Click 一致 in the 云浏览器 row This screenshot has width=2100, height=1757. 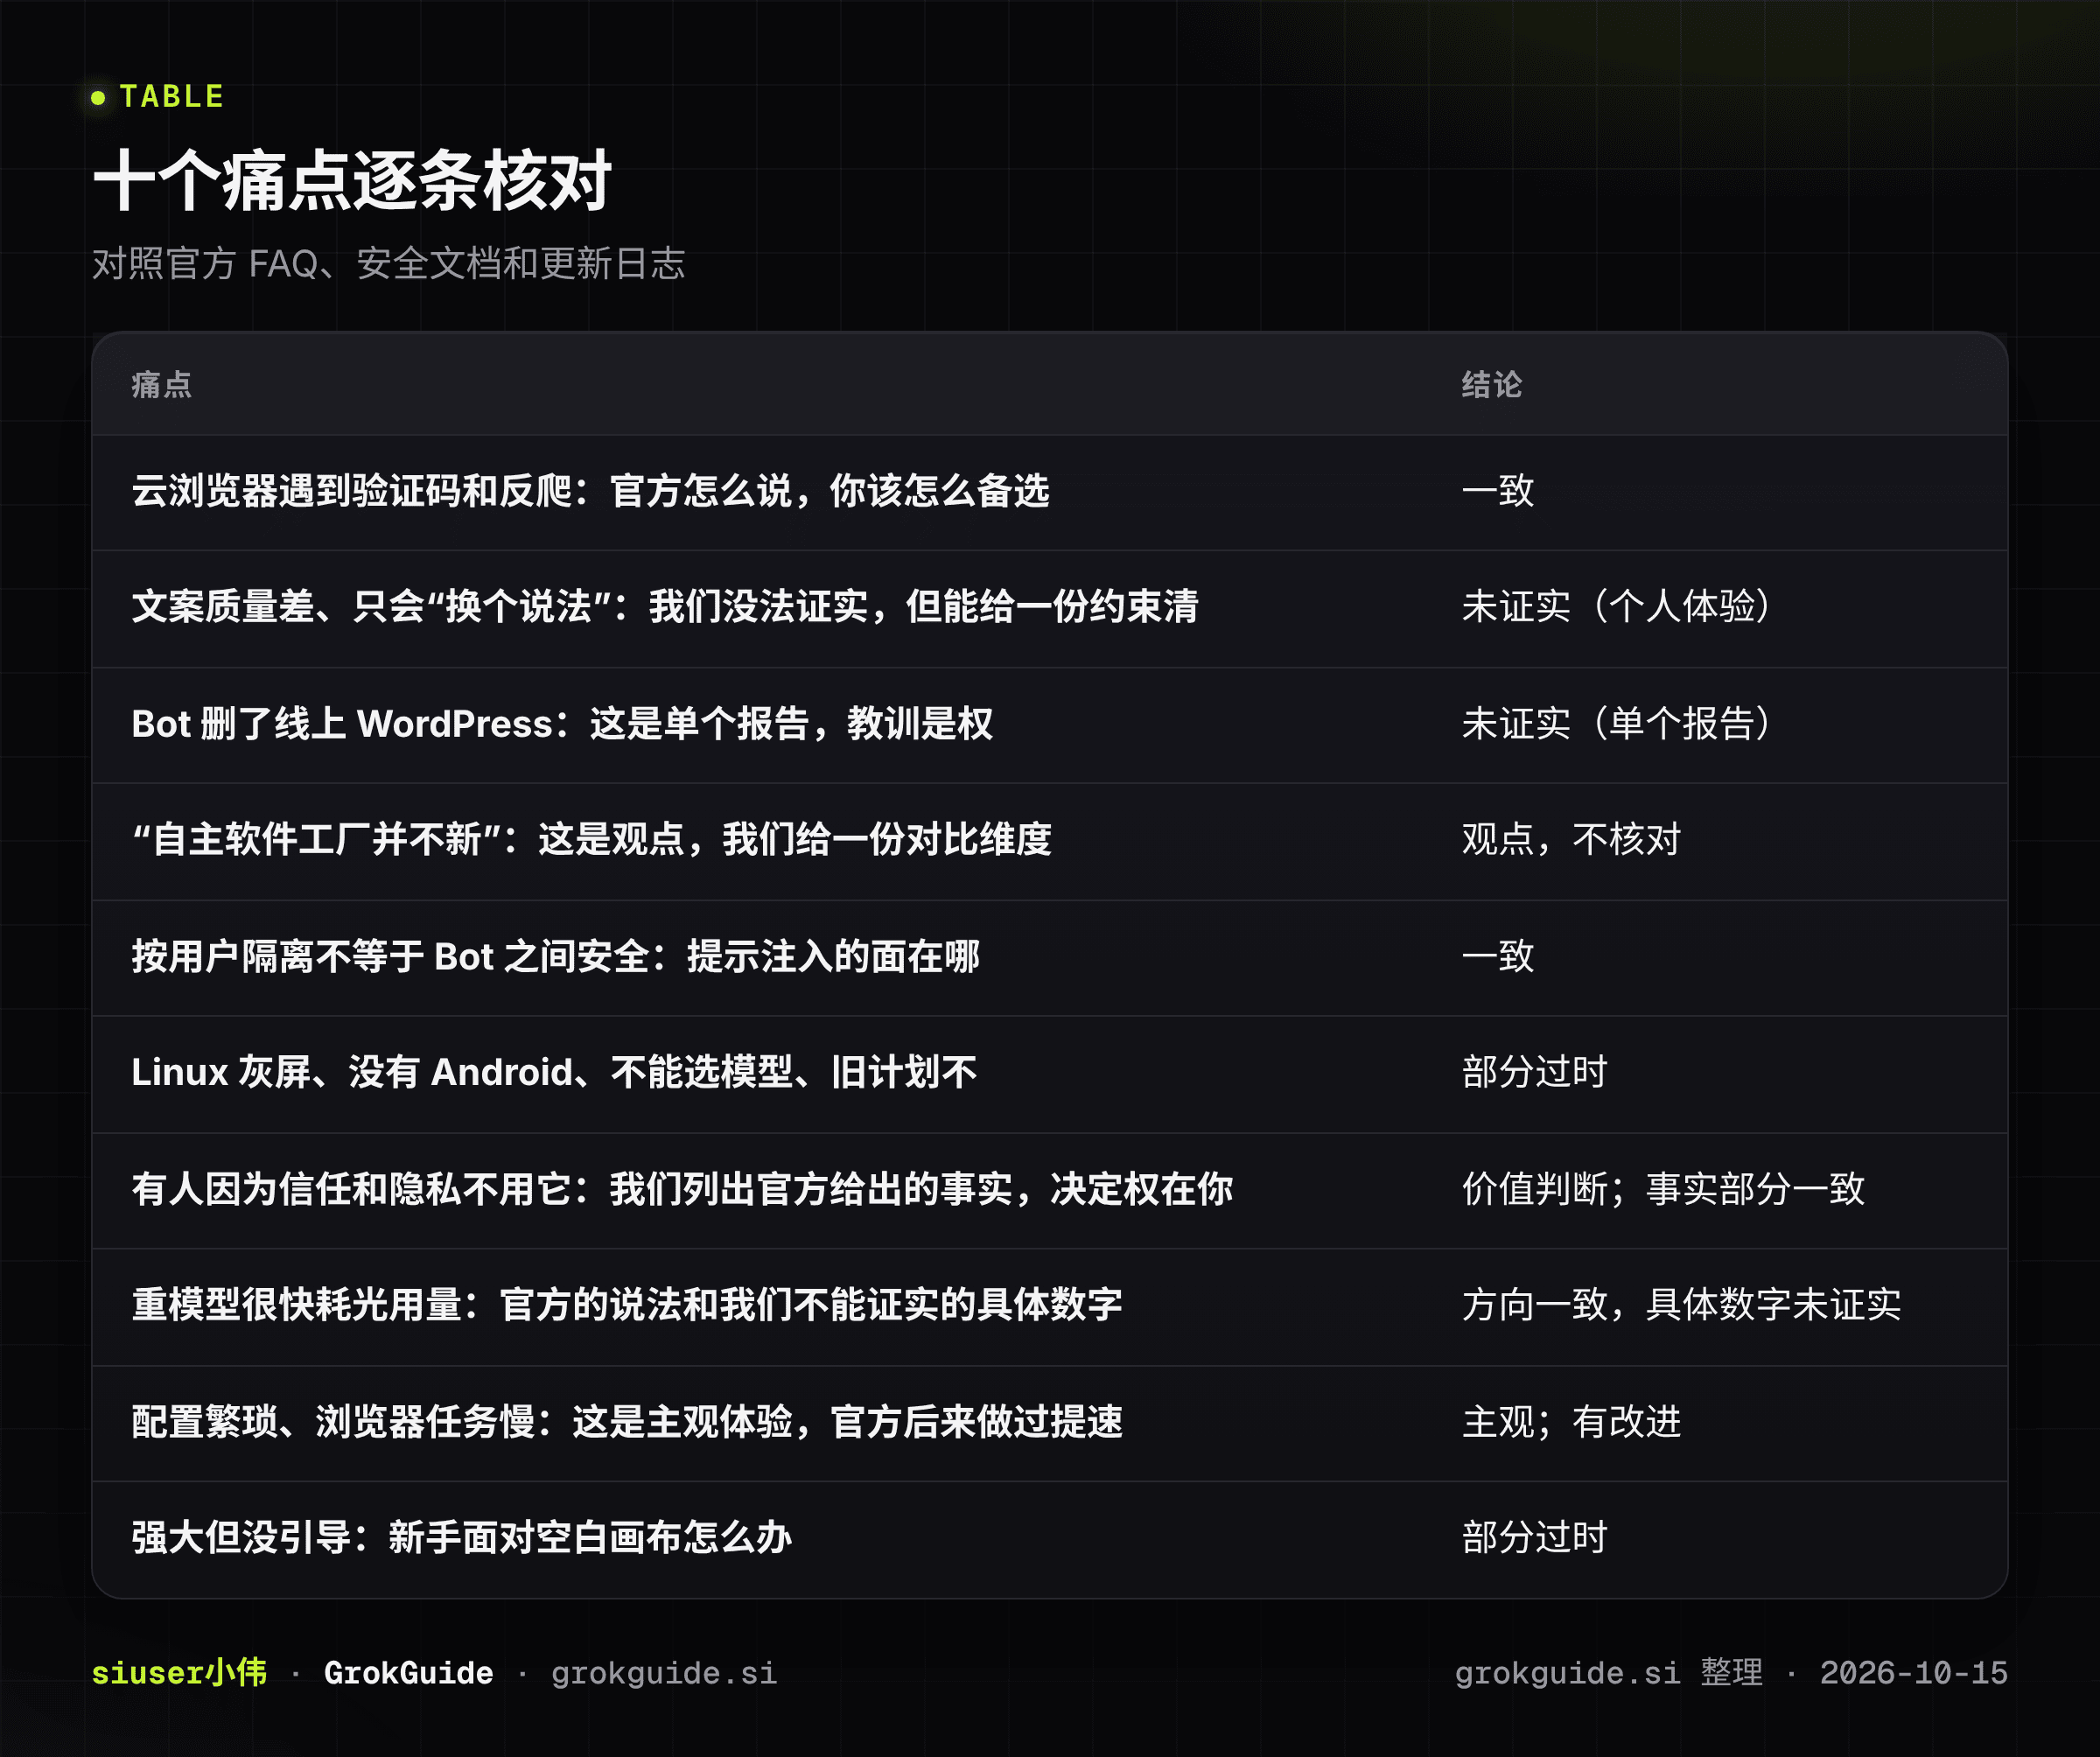pos(1497,490)
